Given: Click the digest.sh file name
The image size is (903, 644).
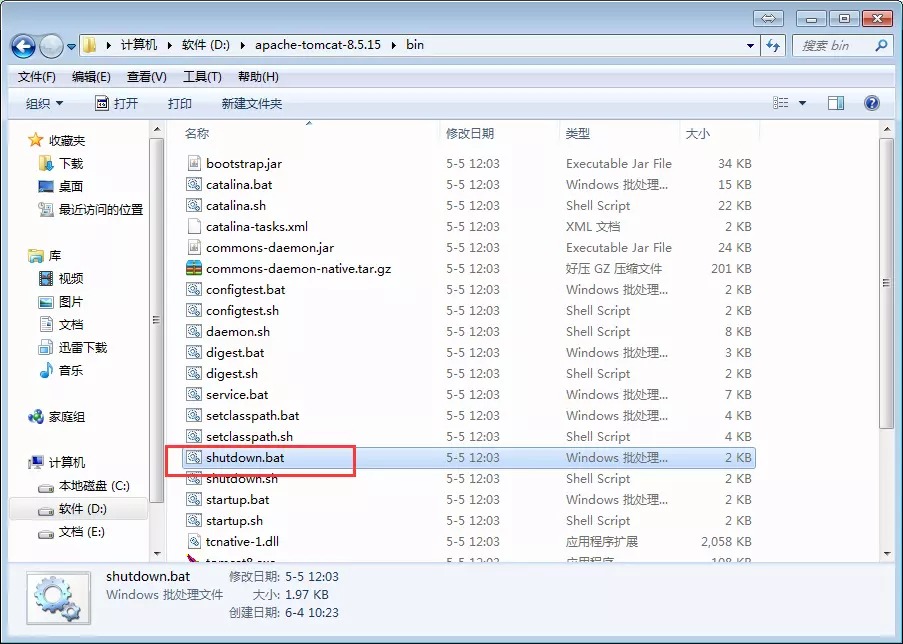Looking at the screenshot, I should click(x=232, y=373).
